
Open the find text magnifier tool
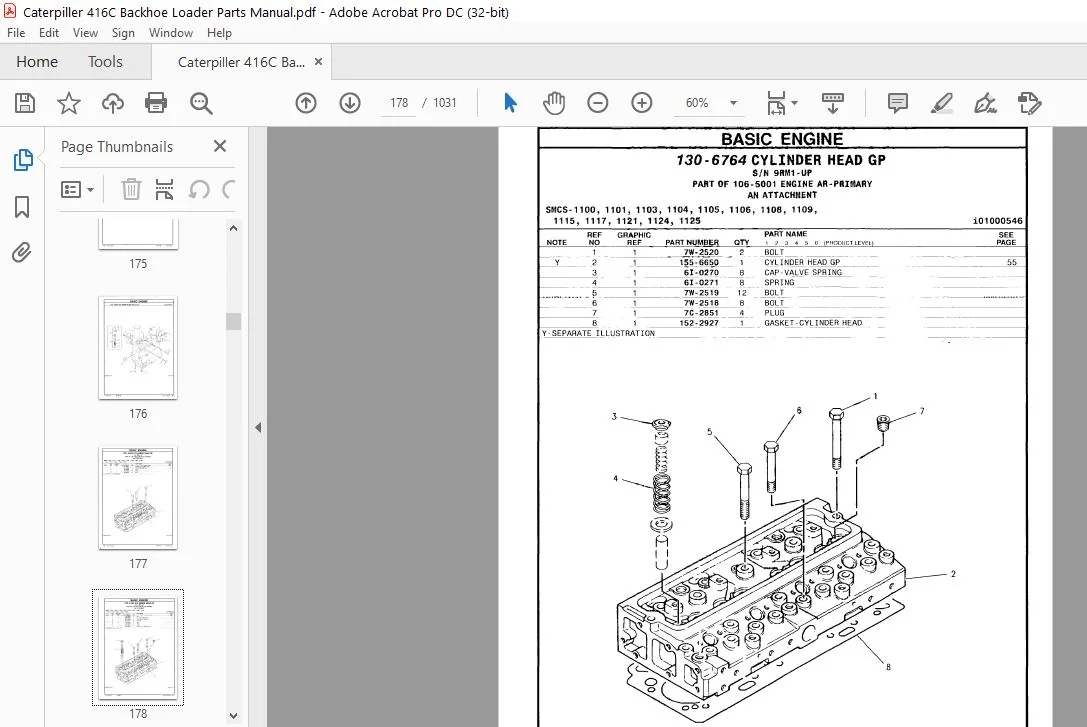[201, 103]
